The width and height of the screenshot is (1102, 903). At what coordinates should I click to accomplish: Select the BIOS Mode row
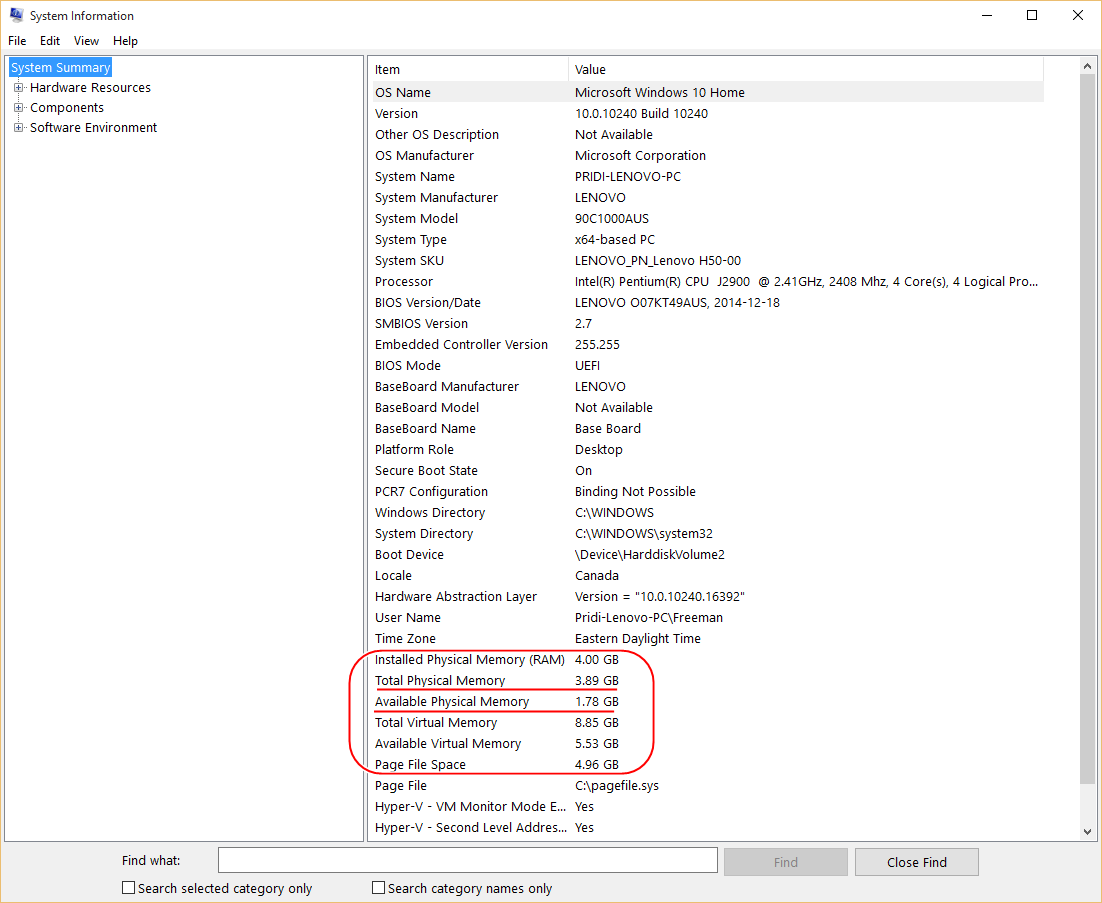708,365
